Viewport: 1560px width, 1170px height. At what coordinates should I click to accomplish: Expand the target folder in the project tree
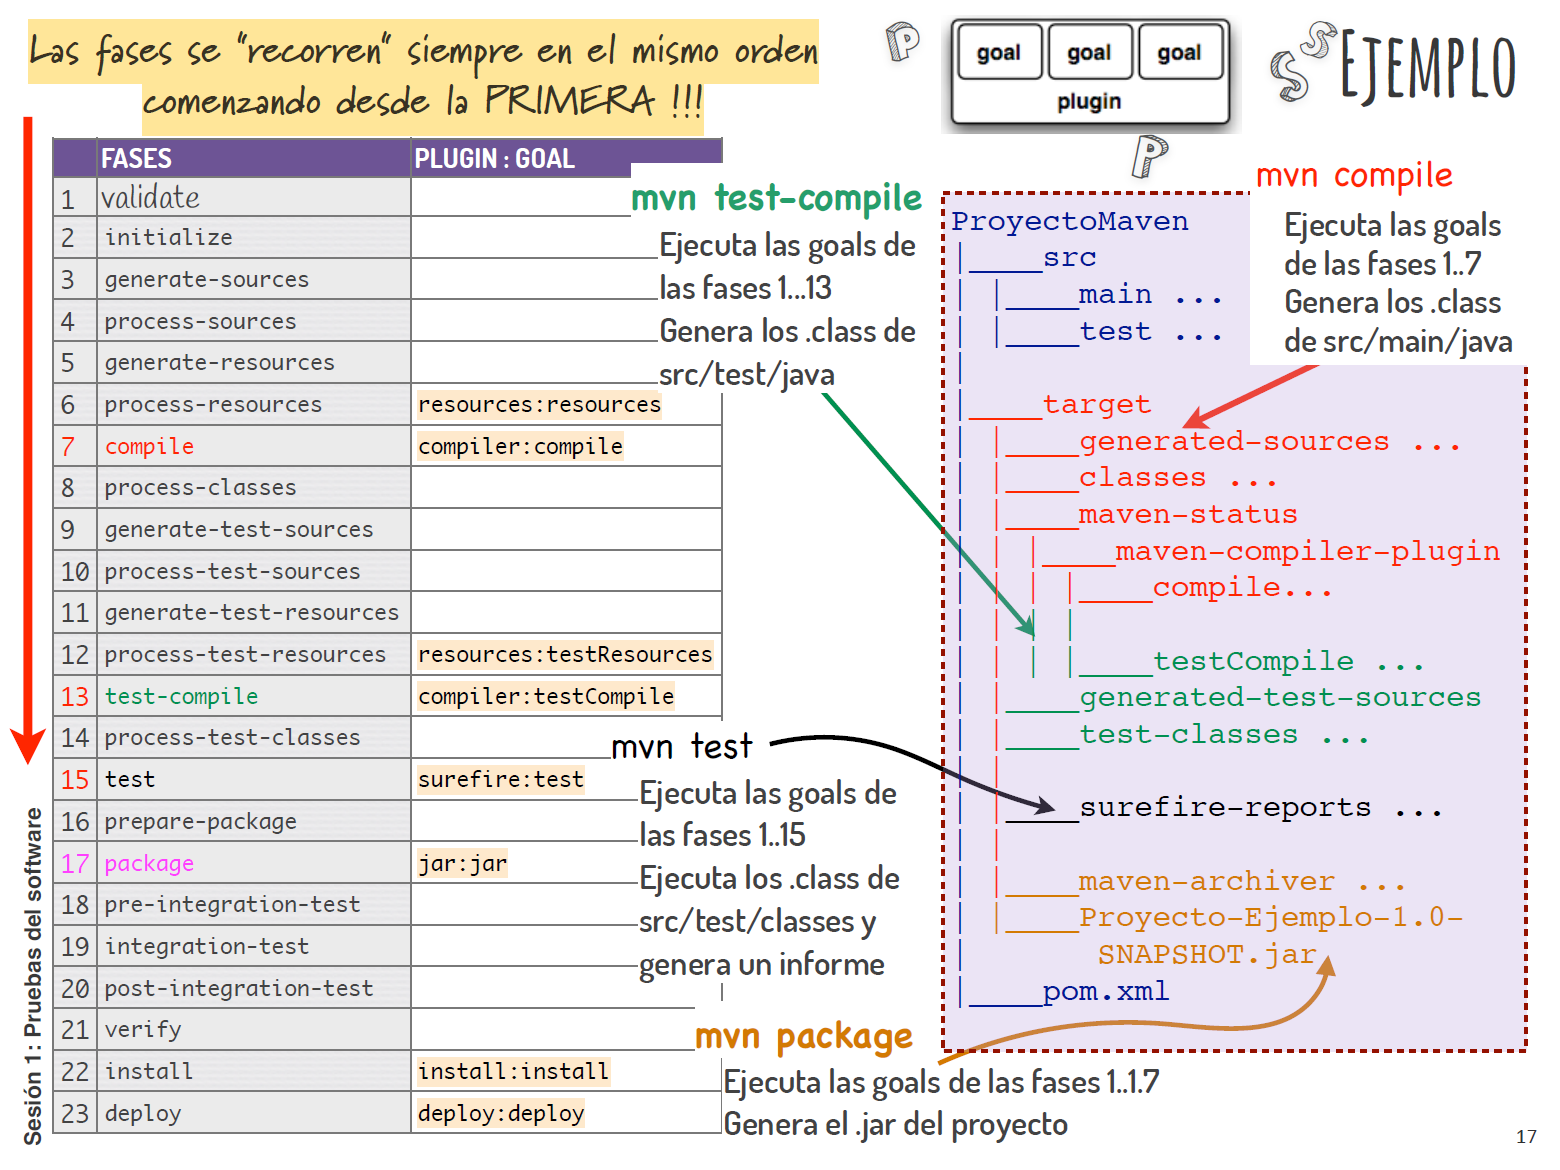pos(1096,405)
